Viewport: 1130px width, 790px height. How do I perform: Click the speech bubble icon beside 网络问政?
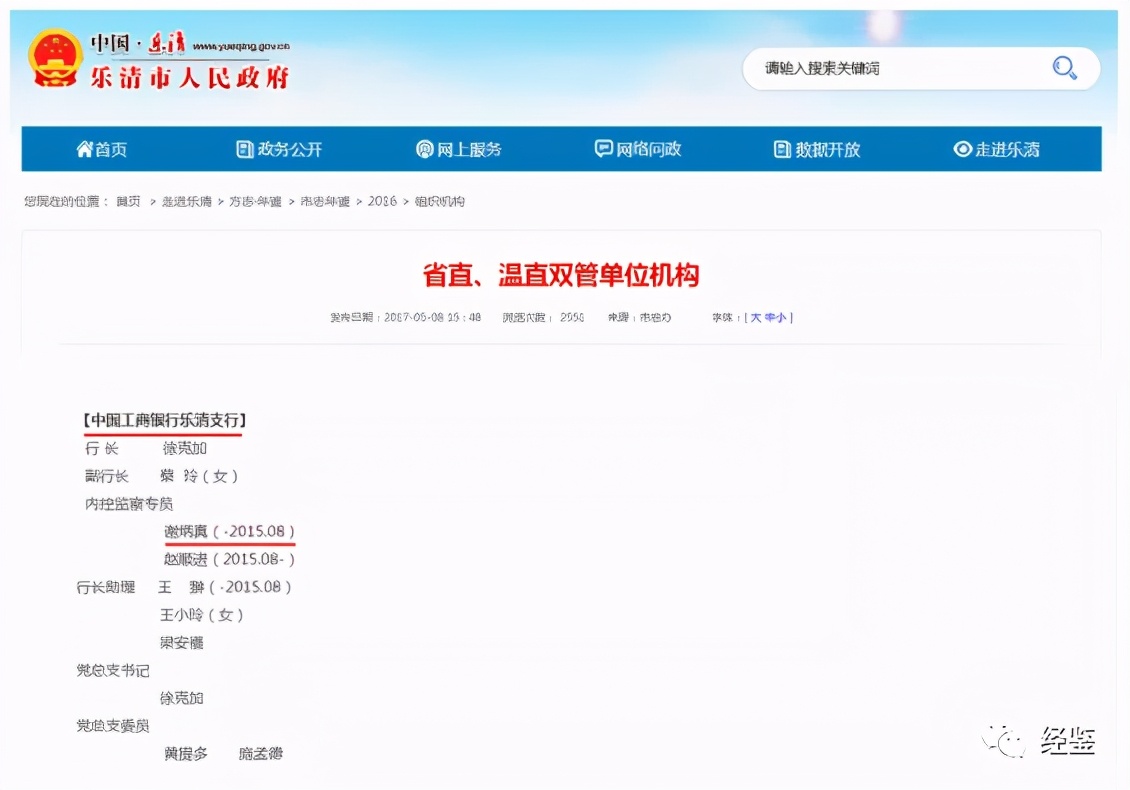point(603,149)
